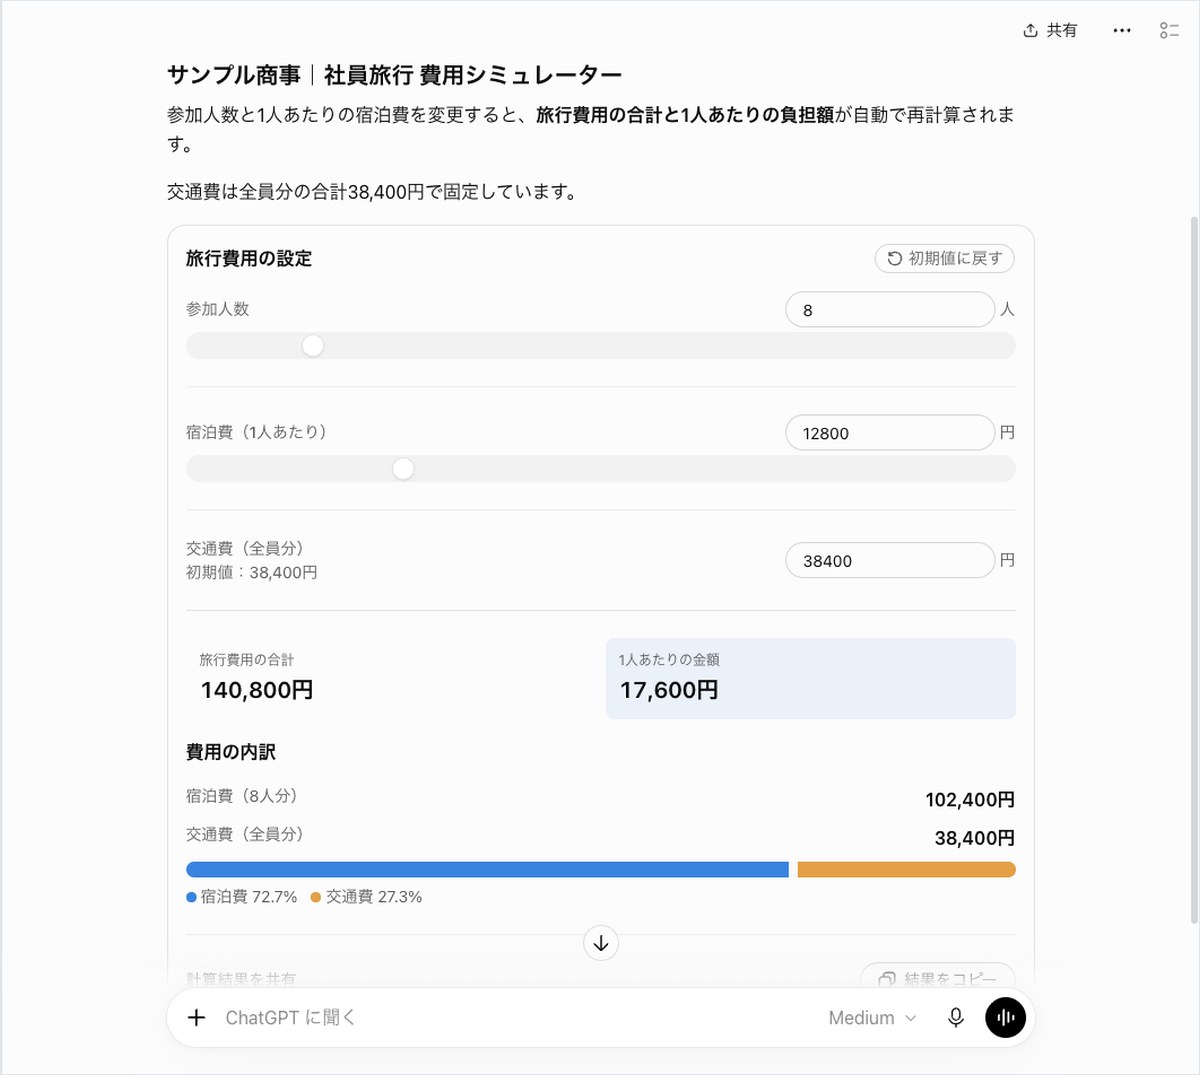
Task: Click the 102,400円 lodging value
Action: coord(970,800)
